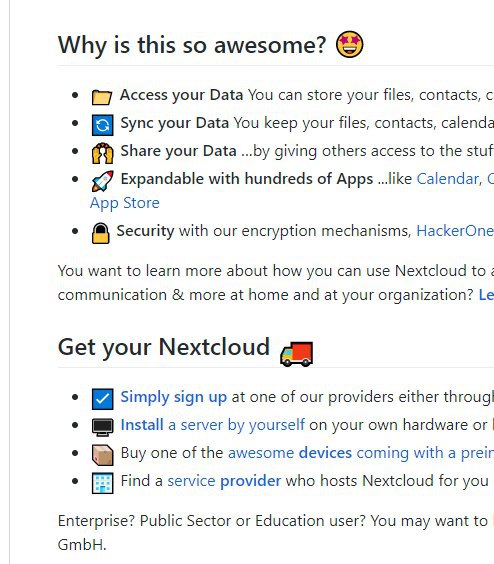Open Install a server by yourself link
Screen dimensions: 494x564
[x=213, y=425]
